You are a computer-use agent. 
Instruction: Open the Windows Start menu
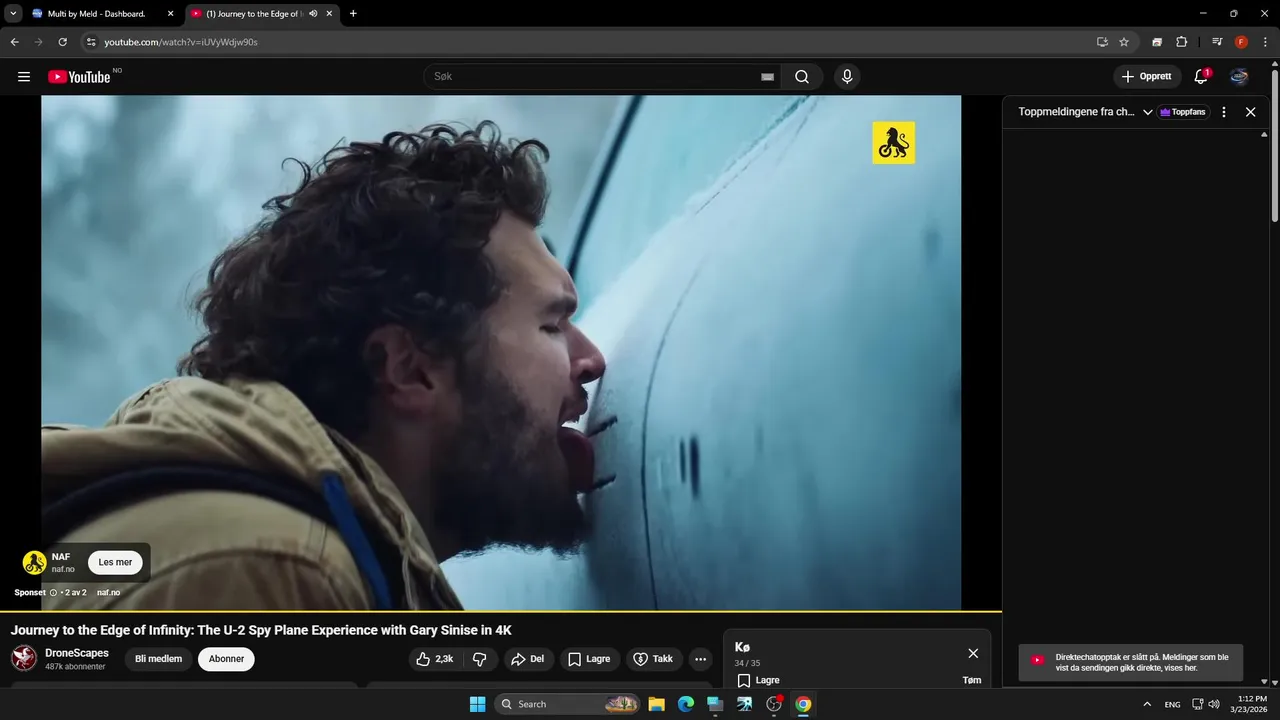[x=477, y=704]
